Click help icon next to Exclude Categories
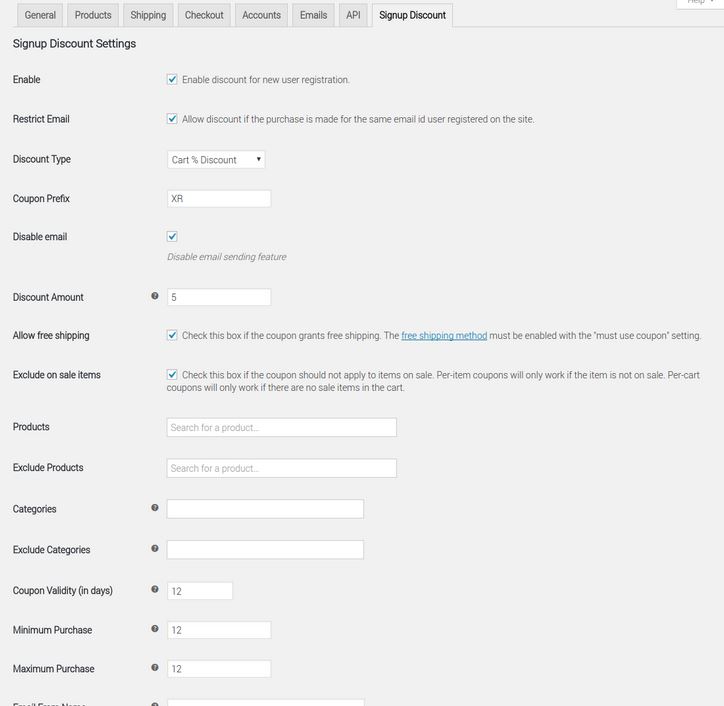This screenshot has width=724, height=706. 155,549
